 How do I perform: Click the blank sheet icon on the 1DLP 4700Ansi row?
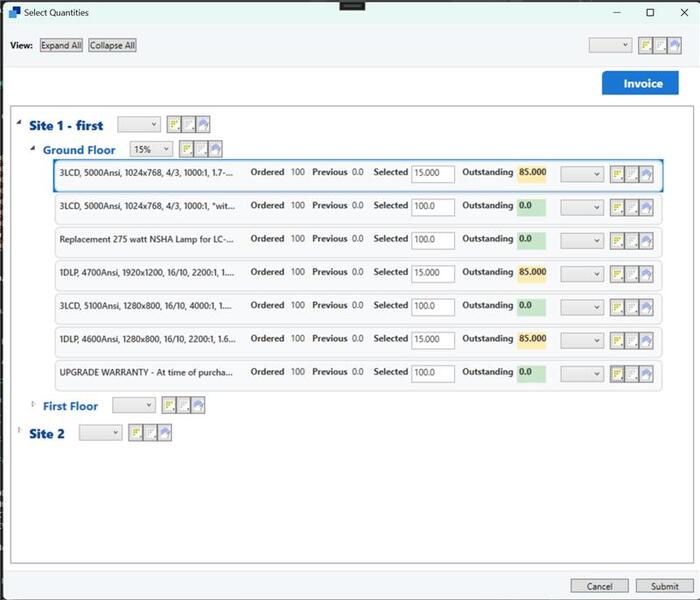tap(632, 274)
